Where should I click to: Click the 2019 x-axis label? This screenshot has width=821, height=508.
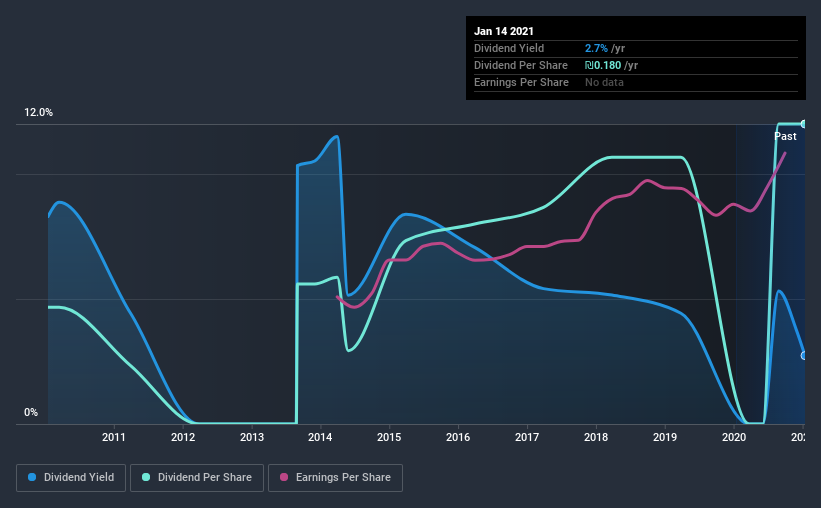(x=665, y=437)
